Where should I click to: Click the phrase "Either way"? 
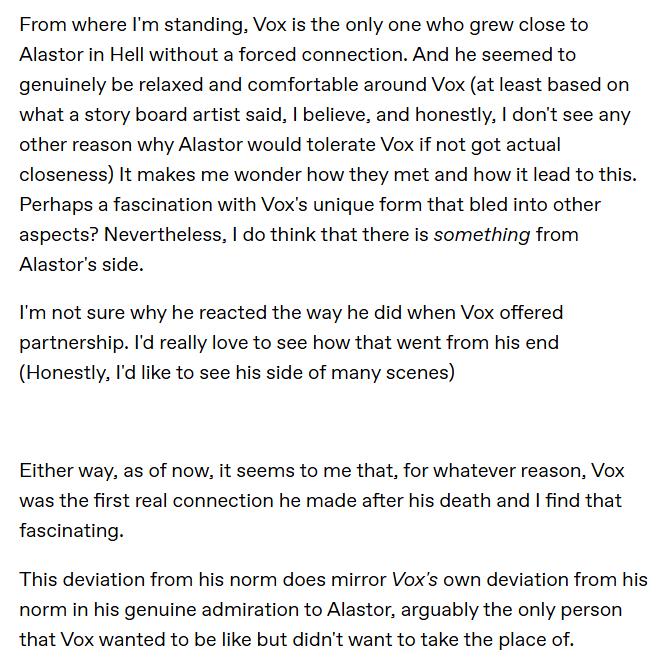tap(62, 470)
